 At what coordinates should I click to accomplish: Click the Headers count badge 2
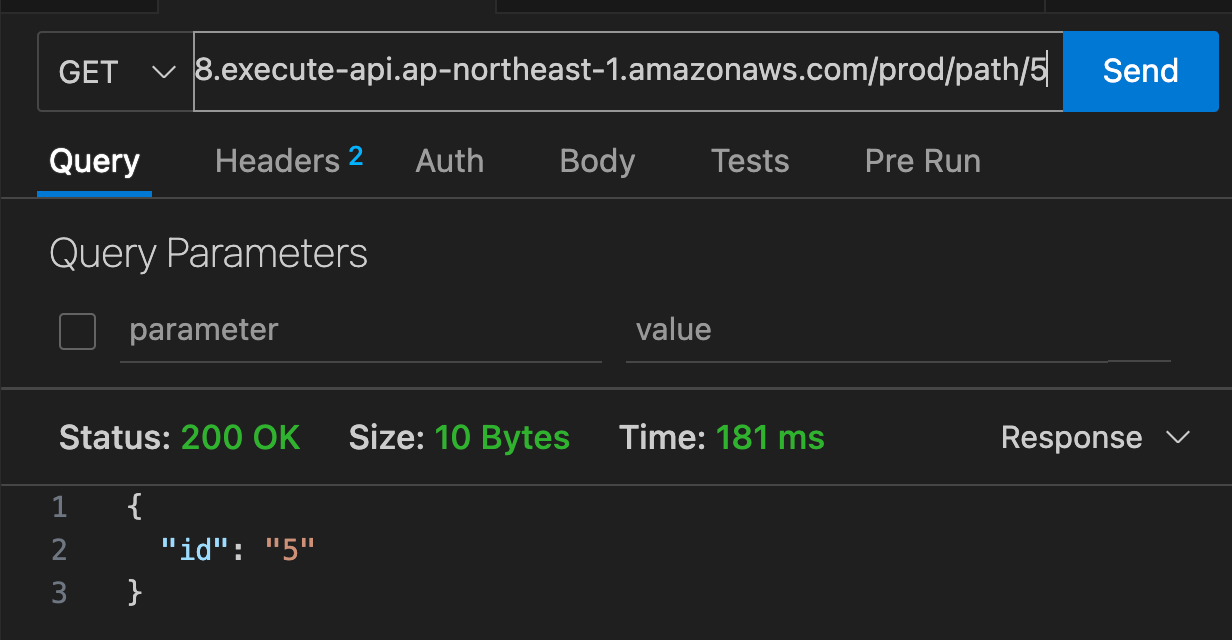(x=355, y=155)
